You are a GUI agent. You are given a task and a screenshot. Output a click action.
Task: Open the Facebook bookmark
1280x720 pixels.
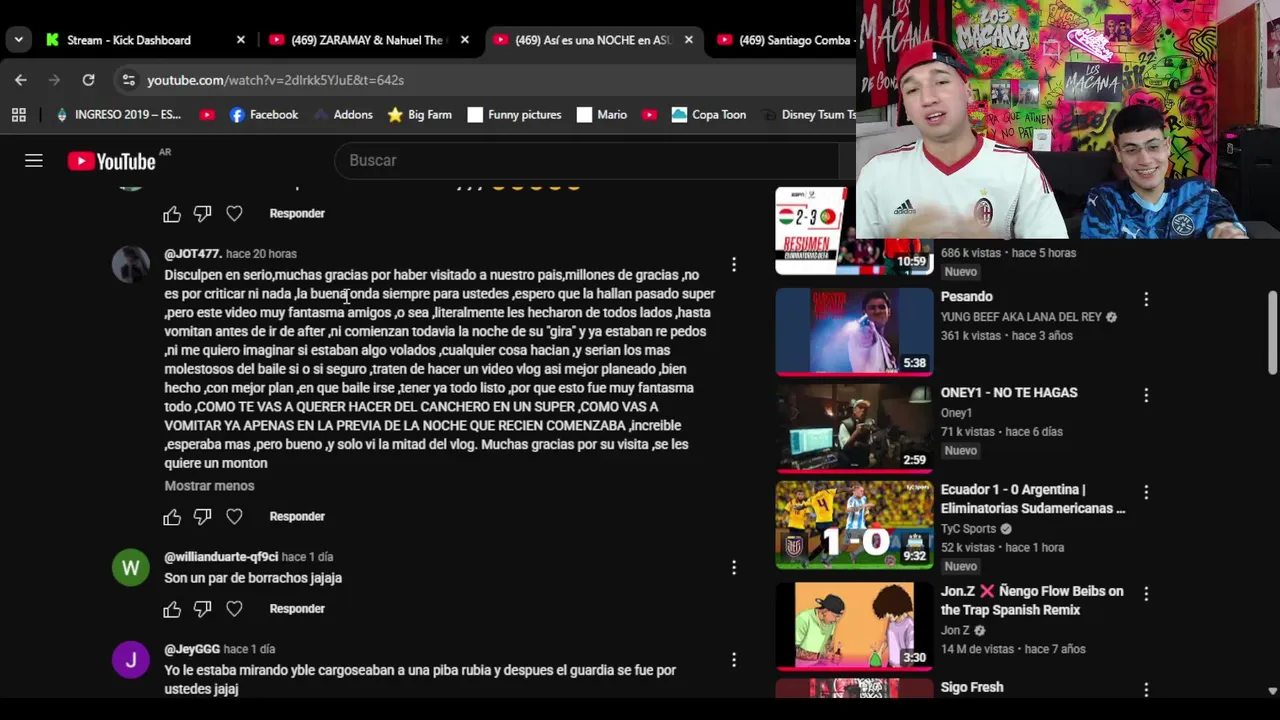[264, 115]
